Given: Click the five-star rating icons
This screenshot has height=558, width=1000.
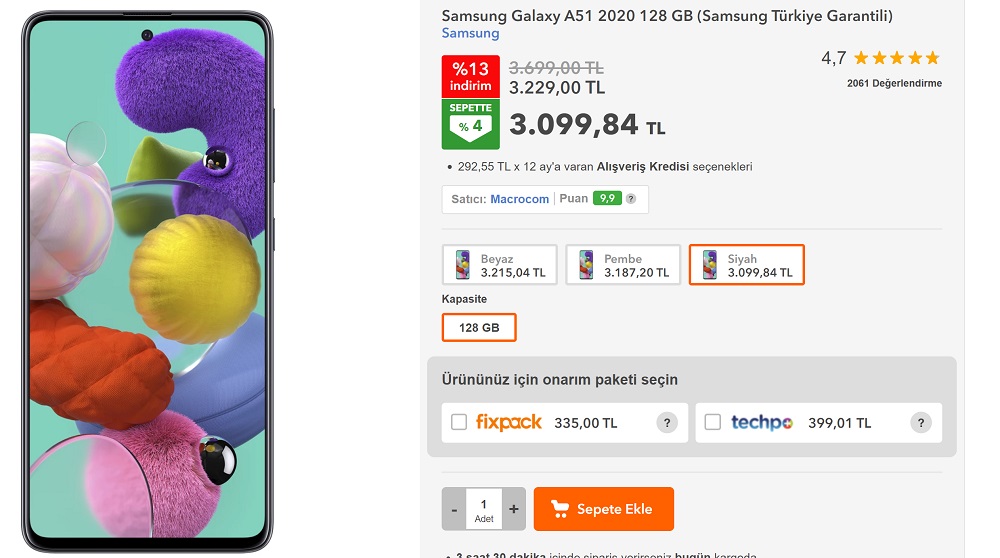Looking at the screenshot, I should click(x=896, y=58).
